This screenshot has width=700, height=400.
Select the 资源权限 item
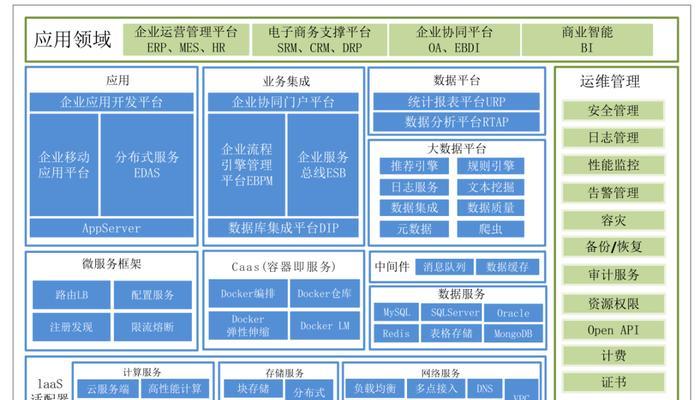coord(613,304)
